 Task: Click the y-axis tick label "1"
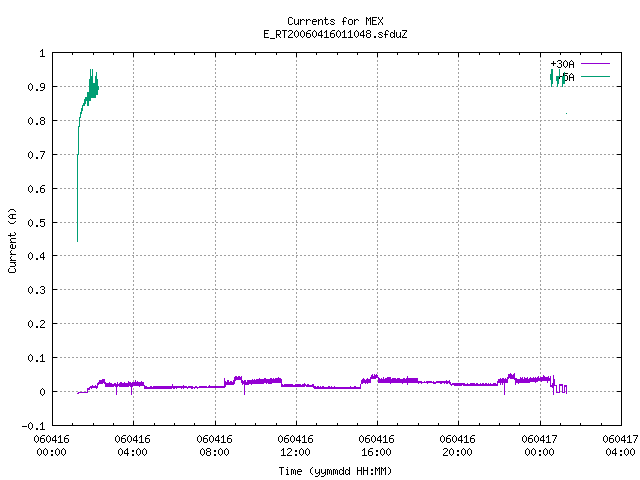42,53
